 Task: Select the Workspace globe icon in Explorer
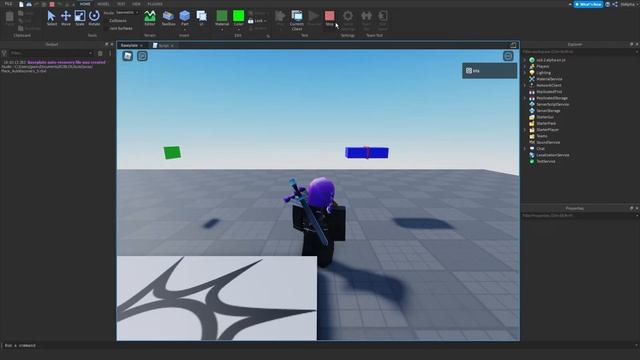[532, 60]
